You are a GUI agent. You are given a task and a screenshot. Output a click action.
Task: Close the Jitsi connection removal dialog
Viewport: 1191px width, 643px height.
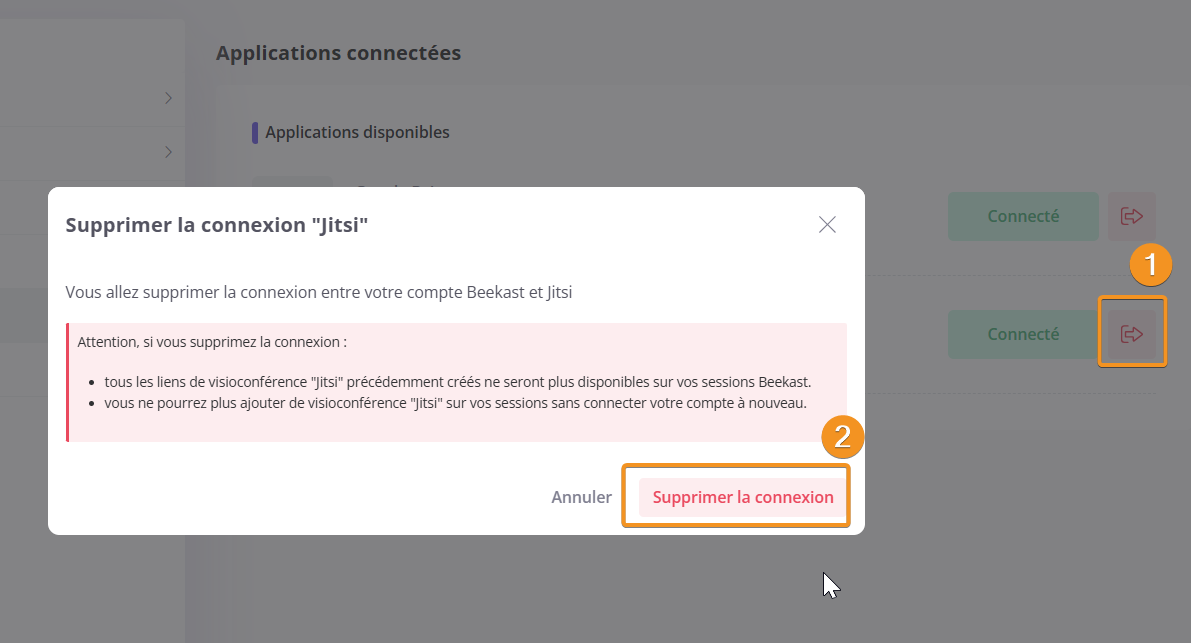click(x=827, y=225)
